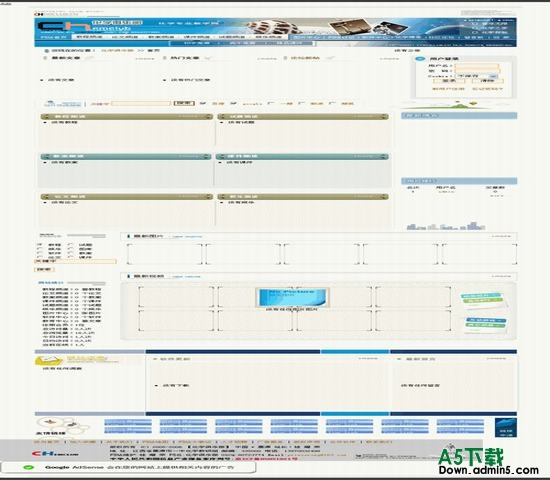The height and width of the screenshot is (480, 550).
Task: Open the 忘记密码? link
Action: click(x=487, y=89)
